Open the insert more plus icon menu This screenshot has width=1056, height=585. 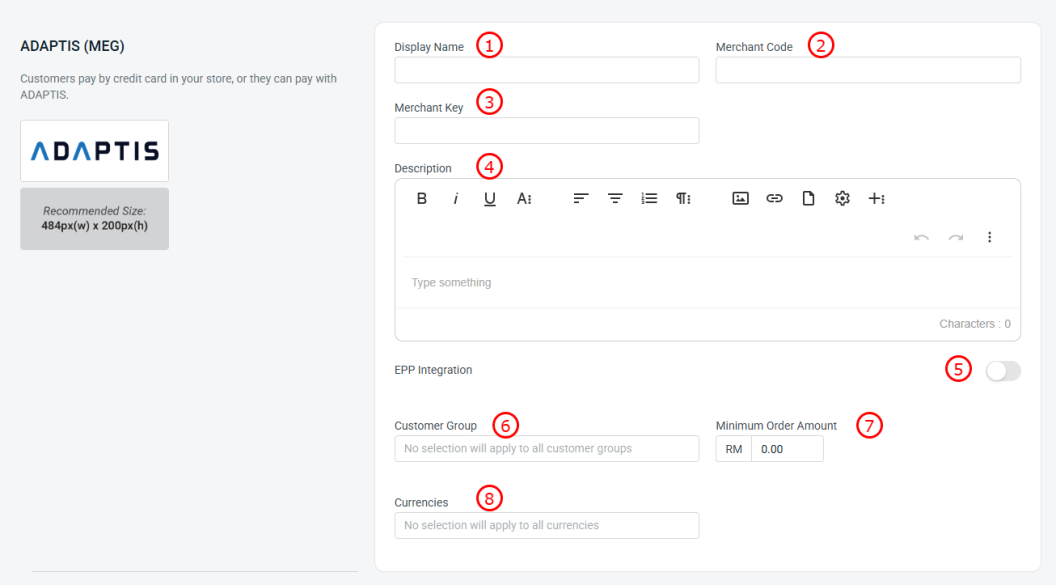coord(876,199)
